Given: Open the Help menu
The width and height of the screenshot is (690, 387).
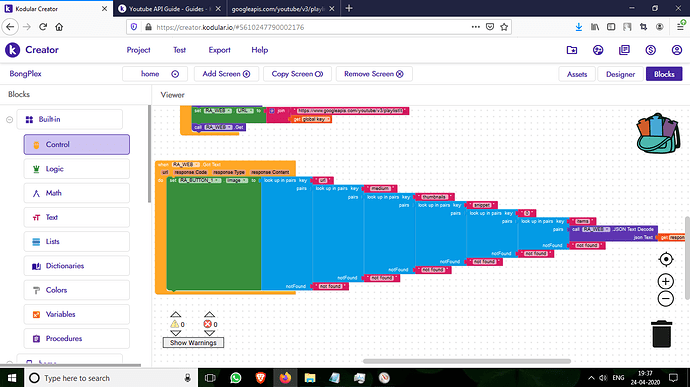Looking at the screenshot, I should 260,50.
